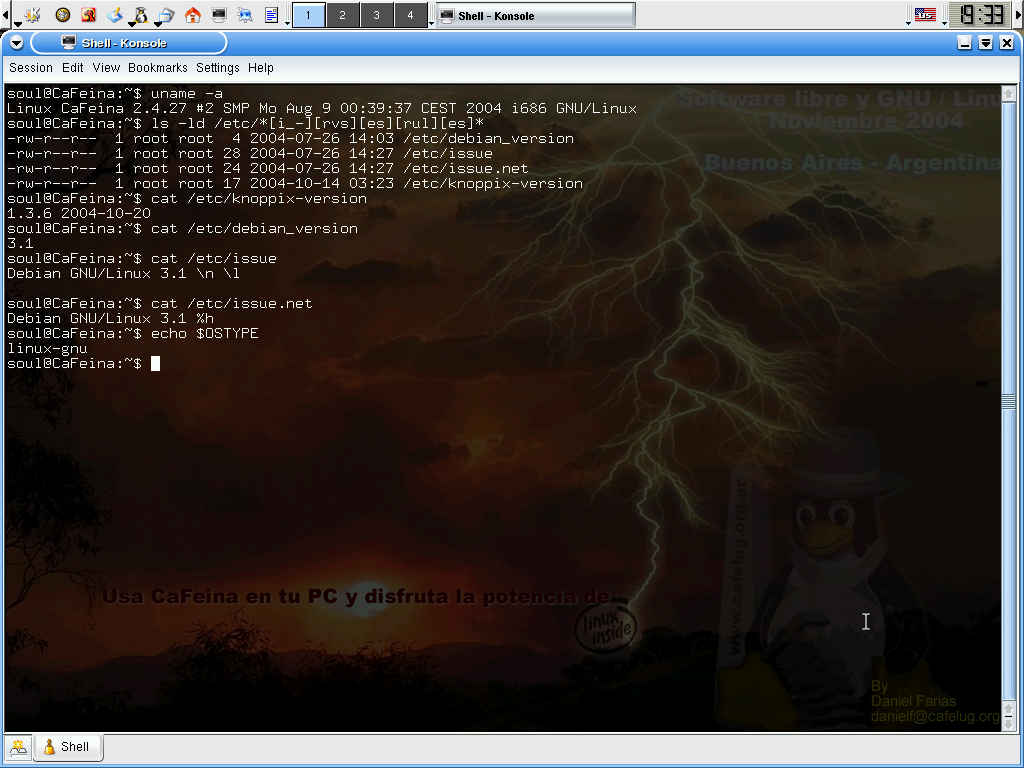
Task: Click the /etc/issue.net listing row
Action: [268, 168]
